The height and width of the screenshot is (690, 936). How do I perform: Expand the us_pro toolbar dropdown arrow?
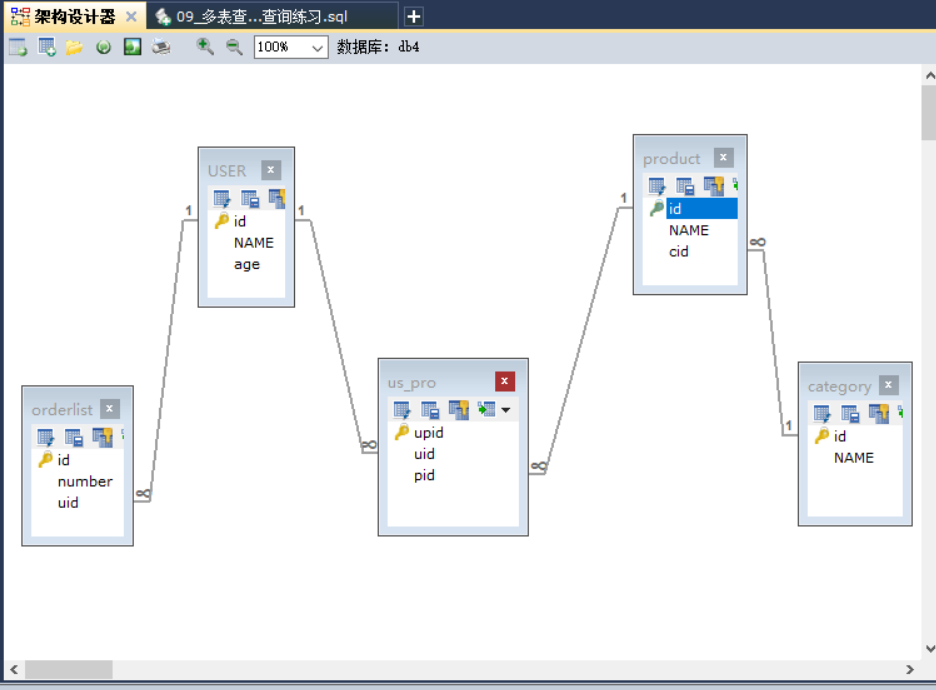(505, 410)
